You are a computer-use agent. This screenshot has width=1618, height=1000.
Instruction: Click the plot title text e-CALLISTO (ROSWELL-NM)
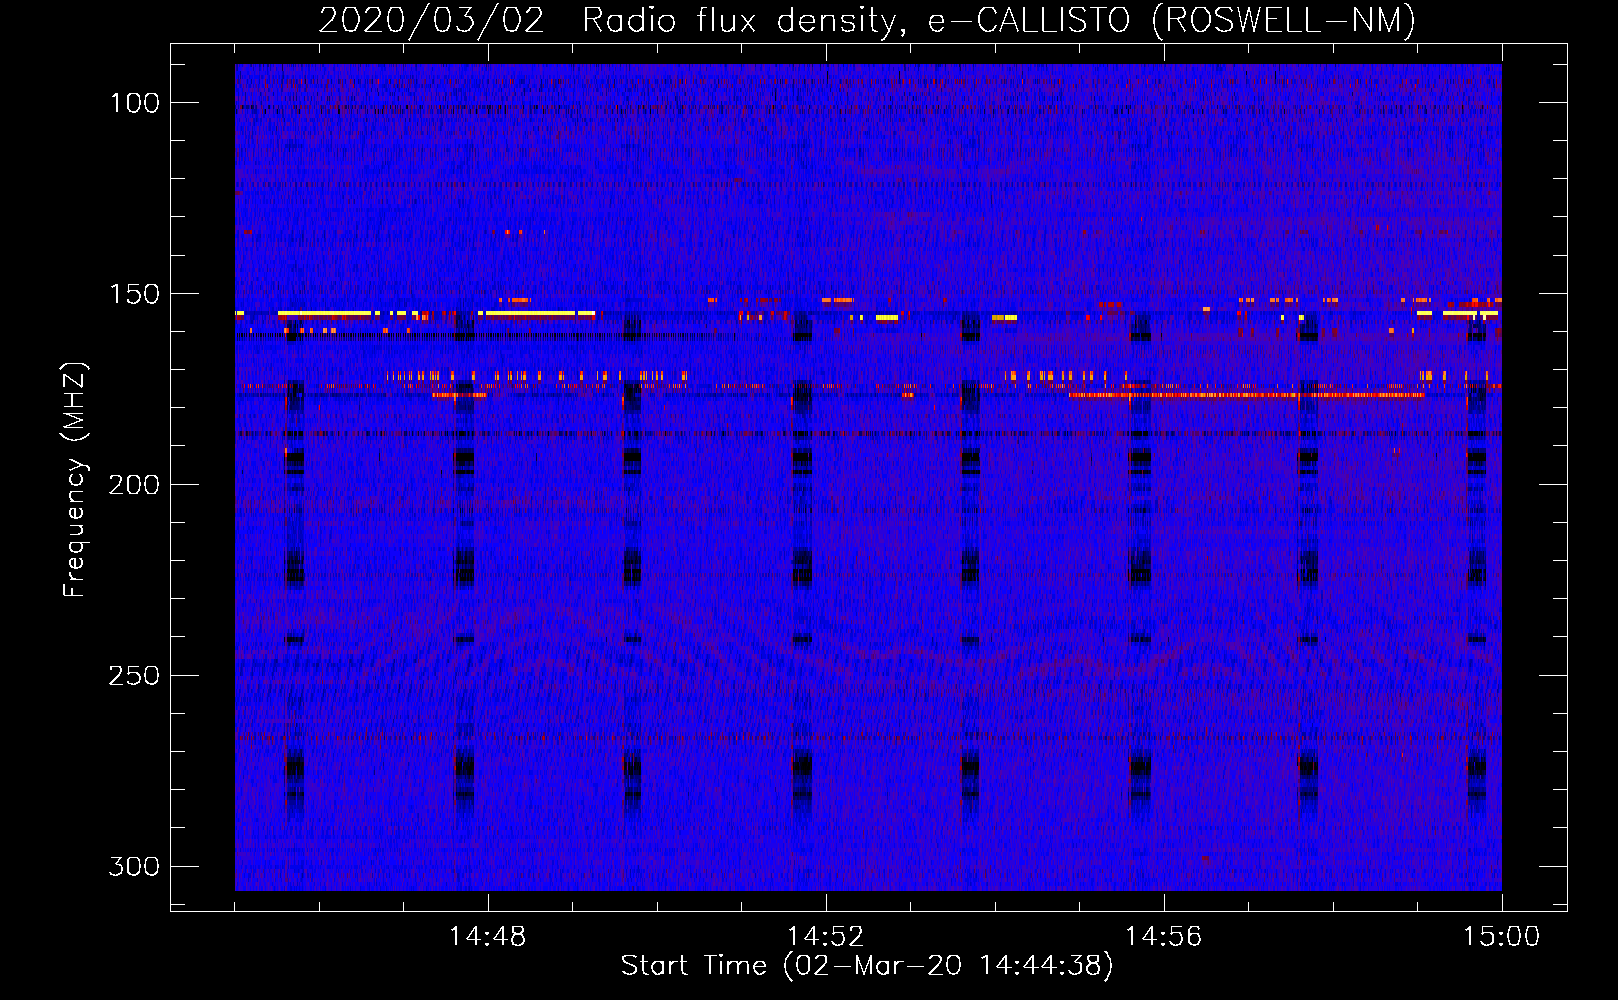[x=1171, y=20]
